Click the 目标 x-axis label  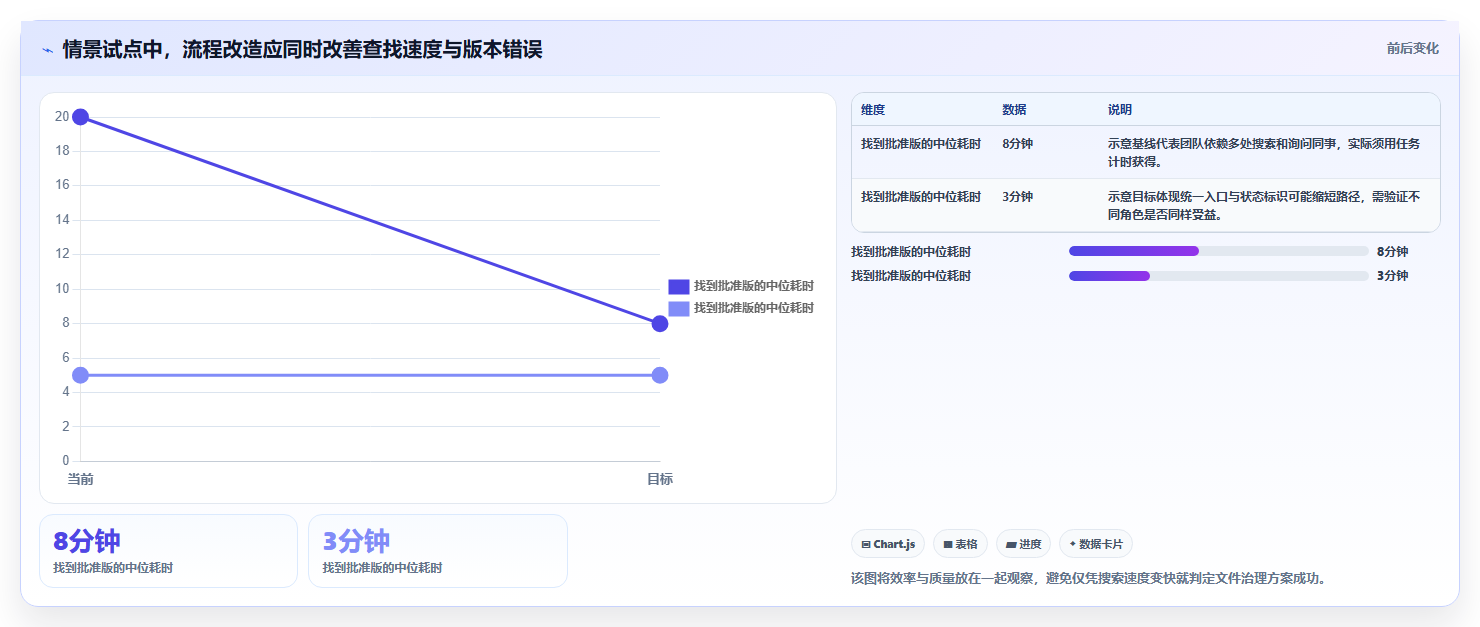(x=660, y=479)
